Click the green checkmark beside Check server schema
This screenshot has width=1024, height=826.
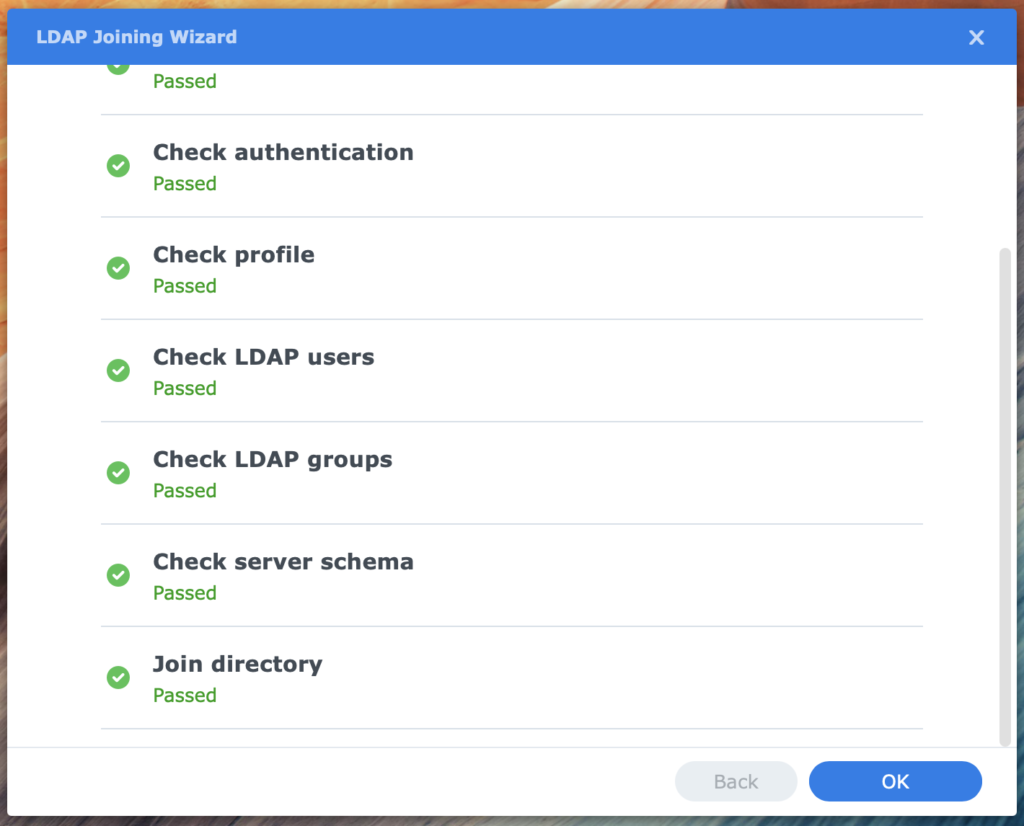(118, 575)
